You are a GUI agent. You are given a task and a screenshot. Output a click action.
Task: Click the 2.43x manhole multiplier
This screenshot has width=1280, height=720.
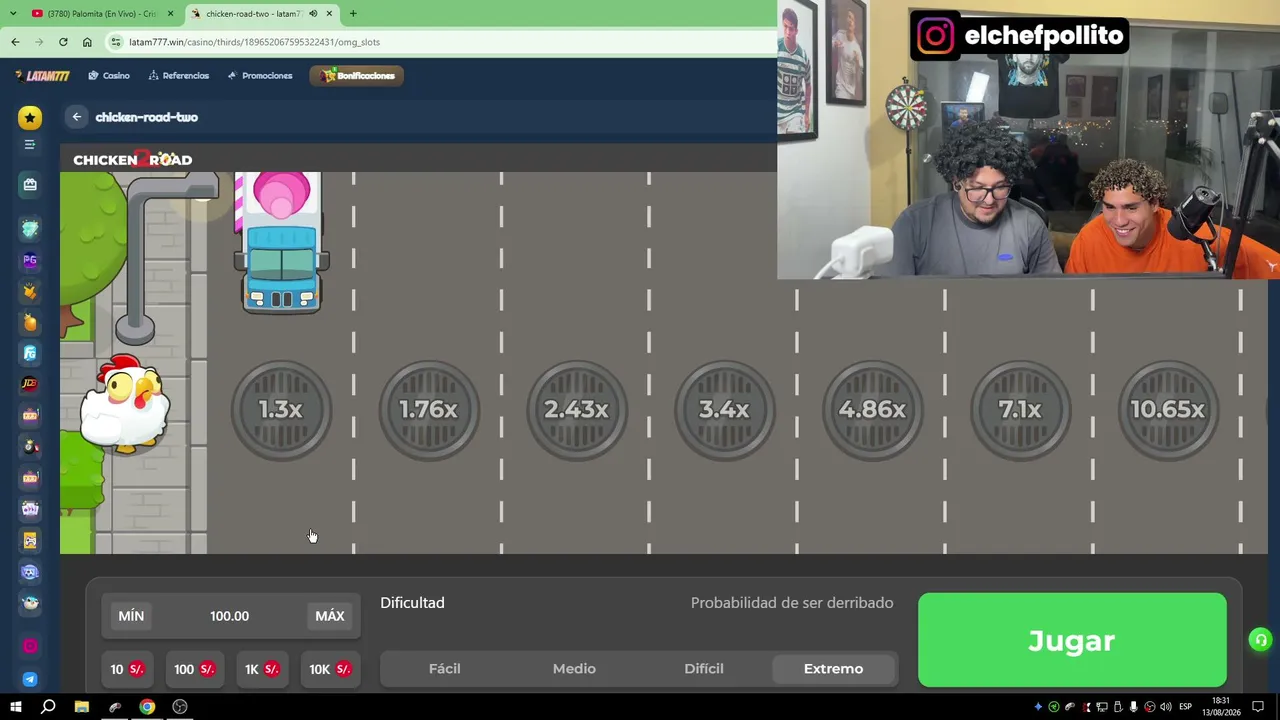click(x=577, y=410)
